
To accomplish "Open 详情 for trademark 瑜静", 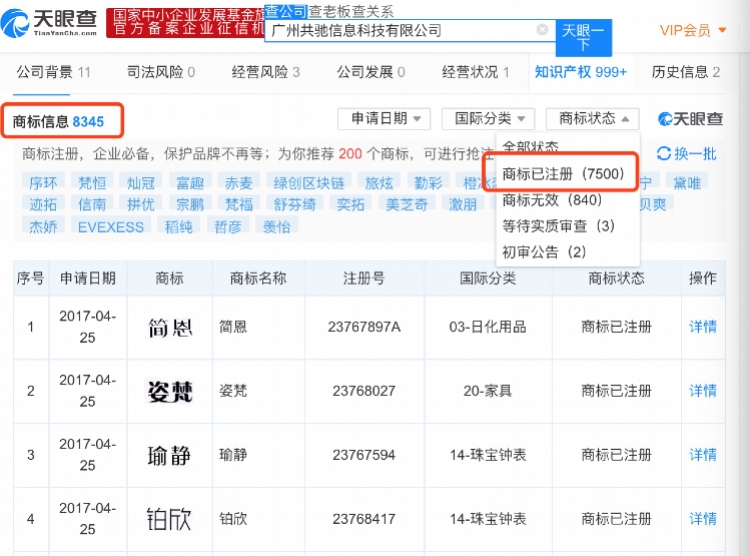I will (703, 455).
